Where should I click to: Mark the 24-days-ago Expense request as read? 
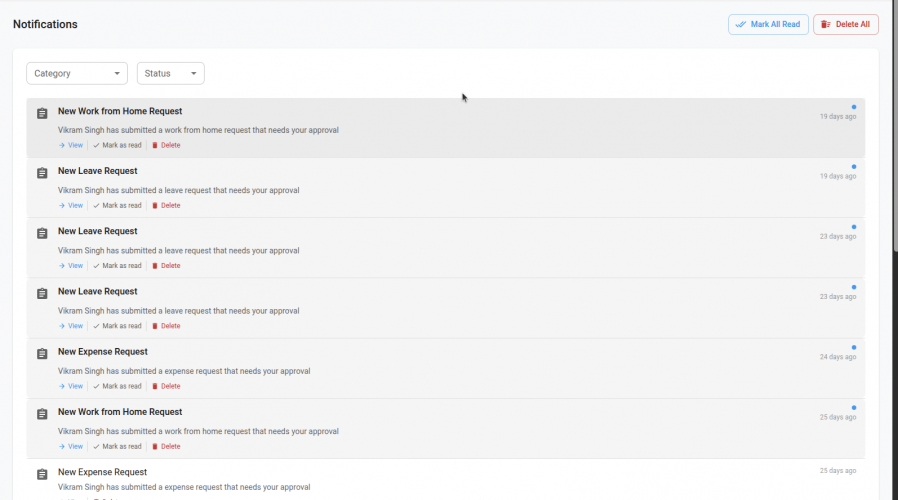tap(117, 387)
